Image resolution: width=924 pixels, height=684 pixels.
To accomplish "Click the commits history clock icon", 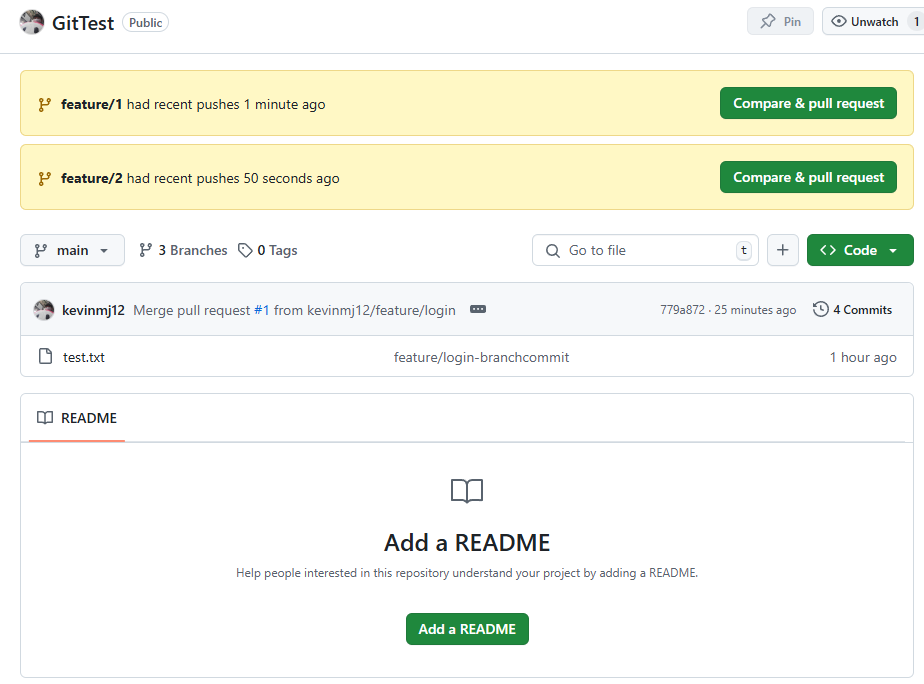I will click(820, 309).
